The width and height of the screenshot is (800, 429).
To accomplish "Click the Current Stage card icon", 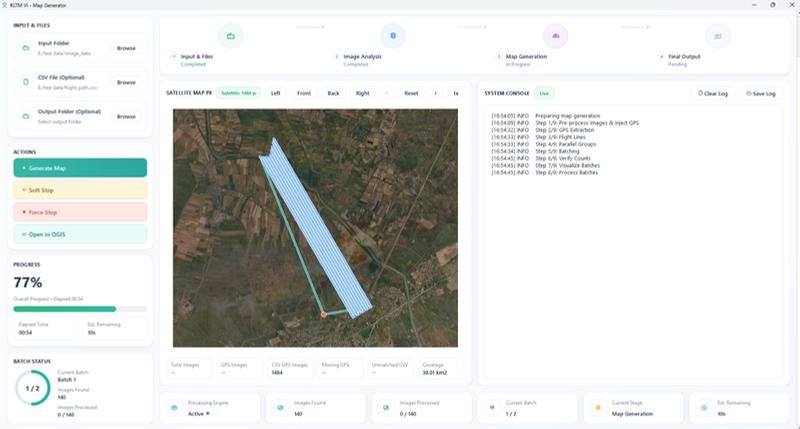I will click(x=598, y=408).
